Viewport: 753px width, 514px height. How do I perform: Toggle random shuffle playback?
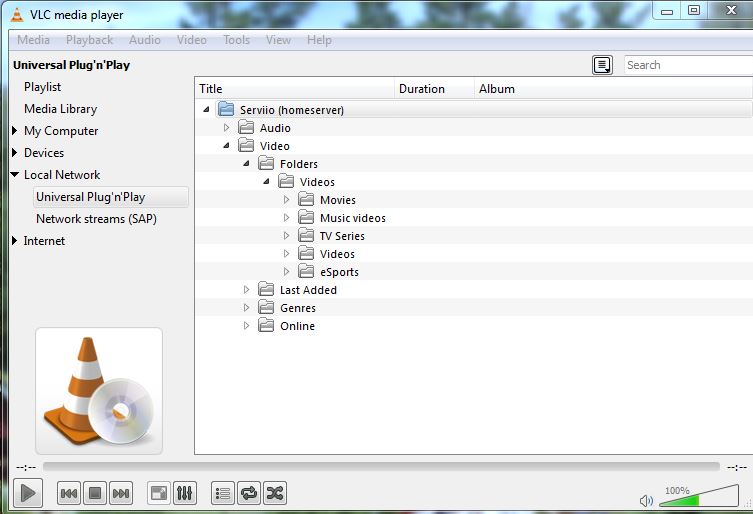pyautogui.click(x=275, y=493)
